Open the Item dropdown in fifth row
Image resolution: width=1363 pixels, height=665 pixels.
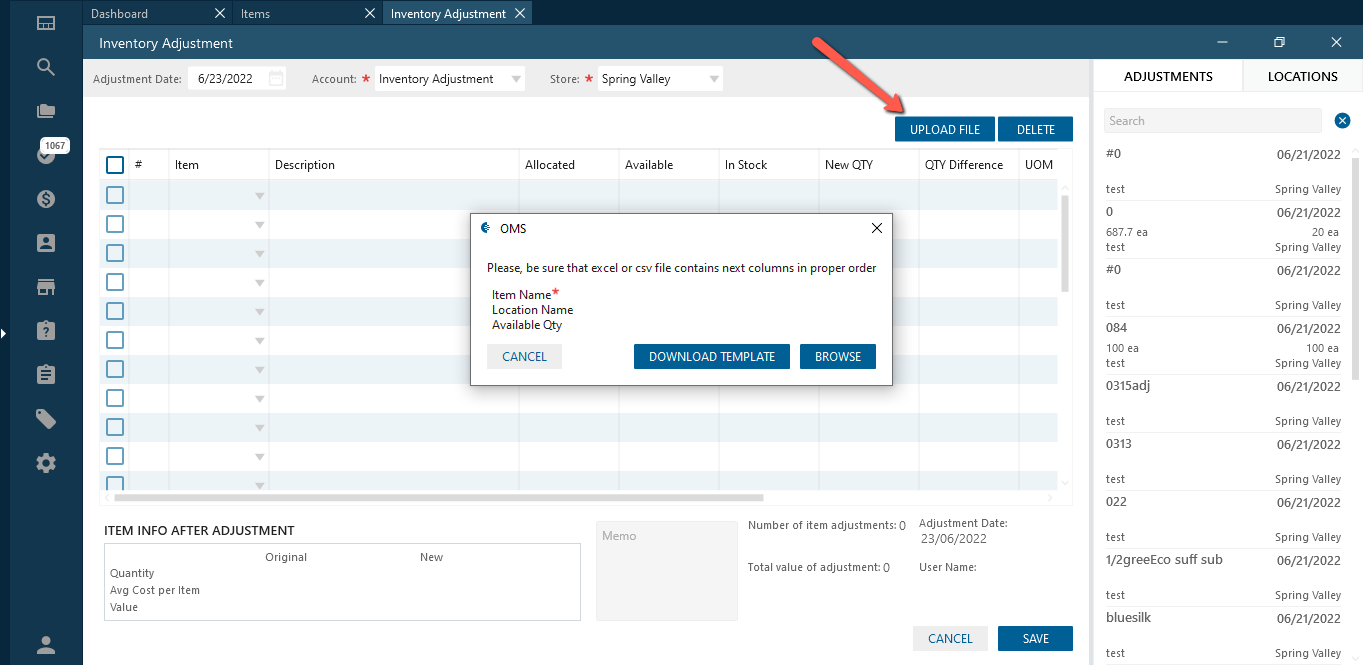click(x=259, y=312)
